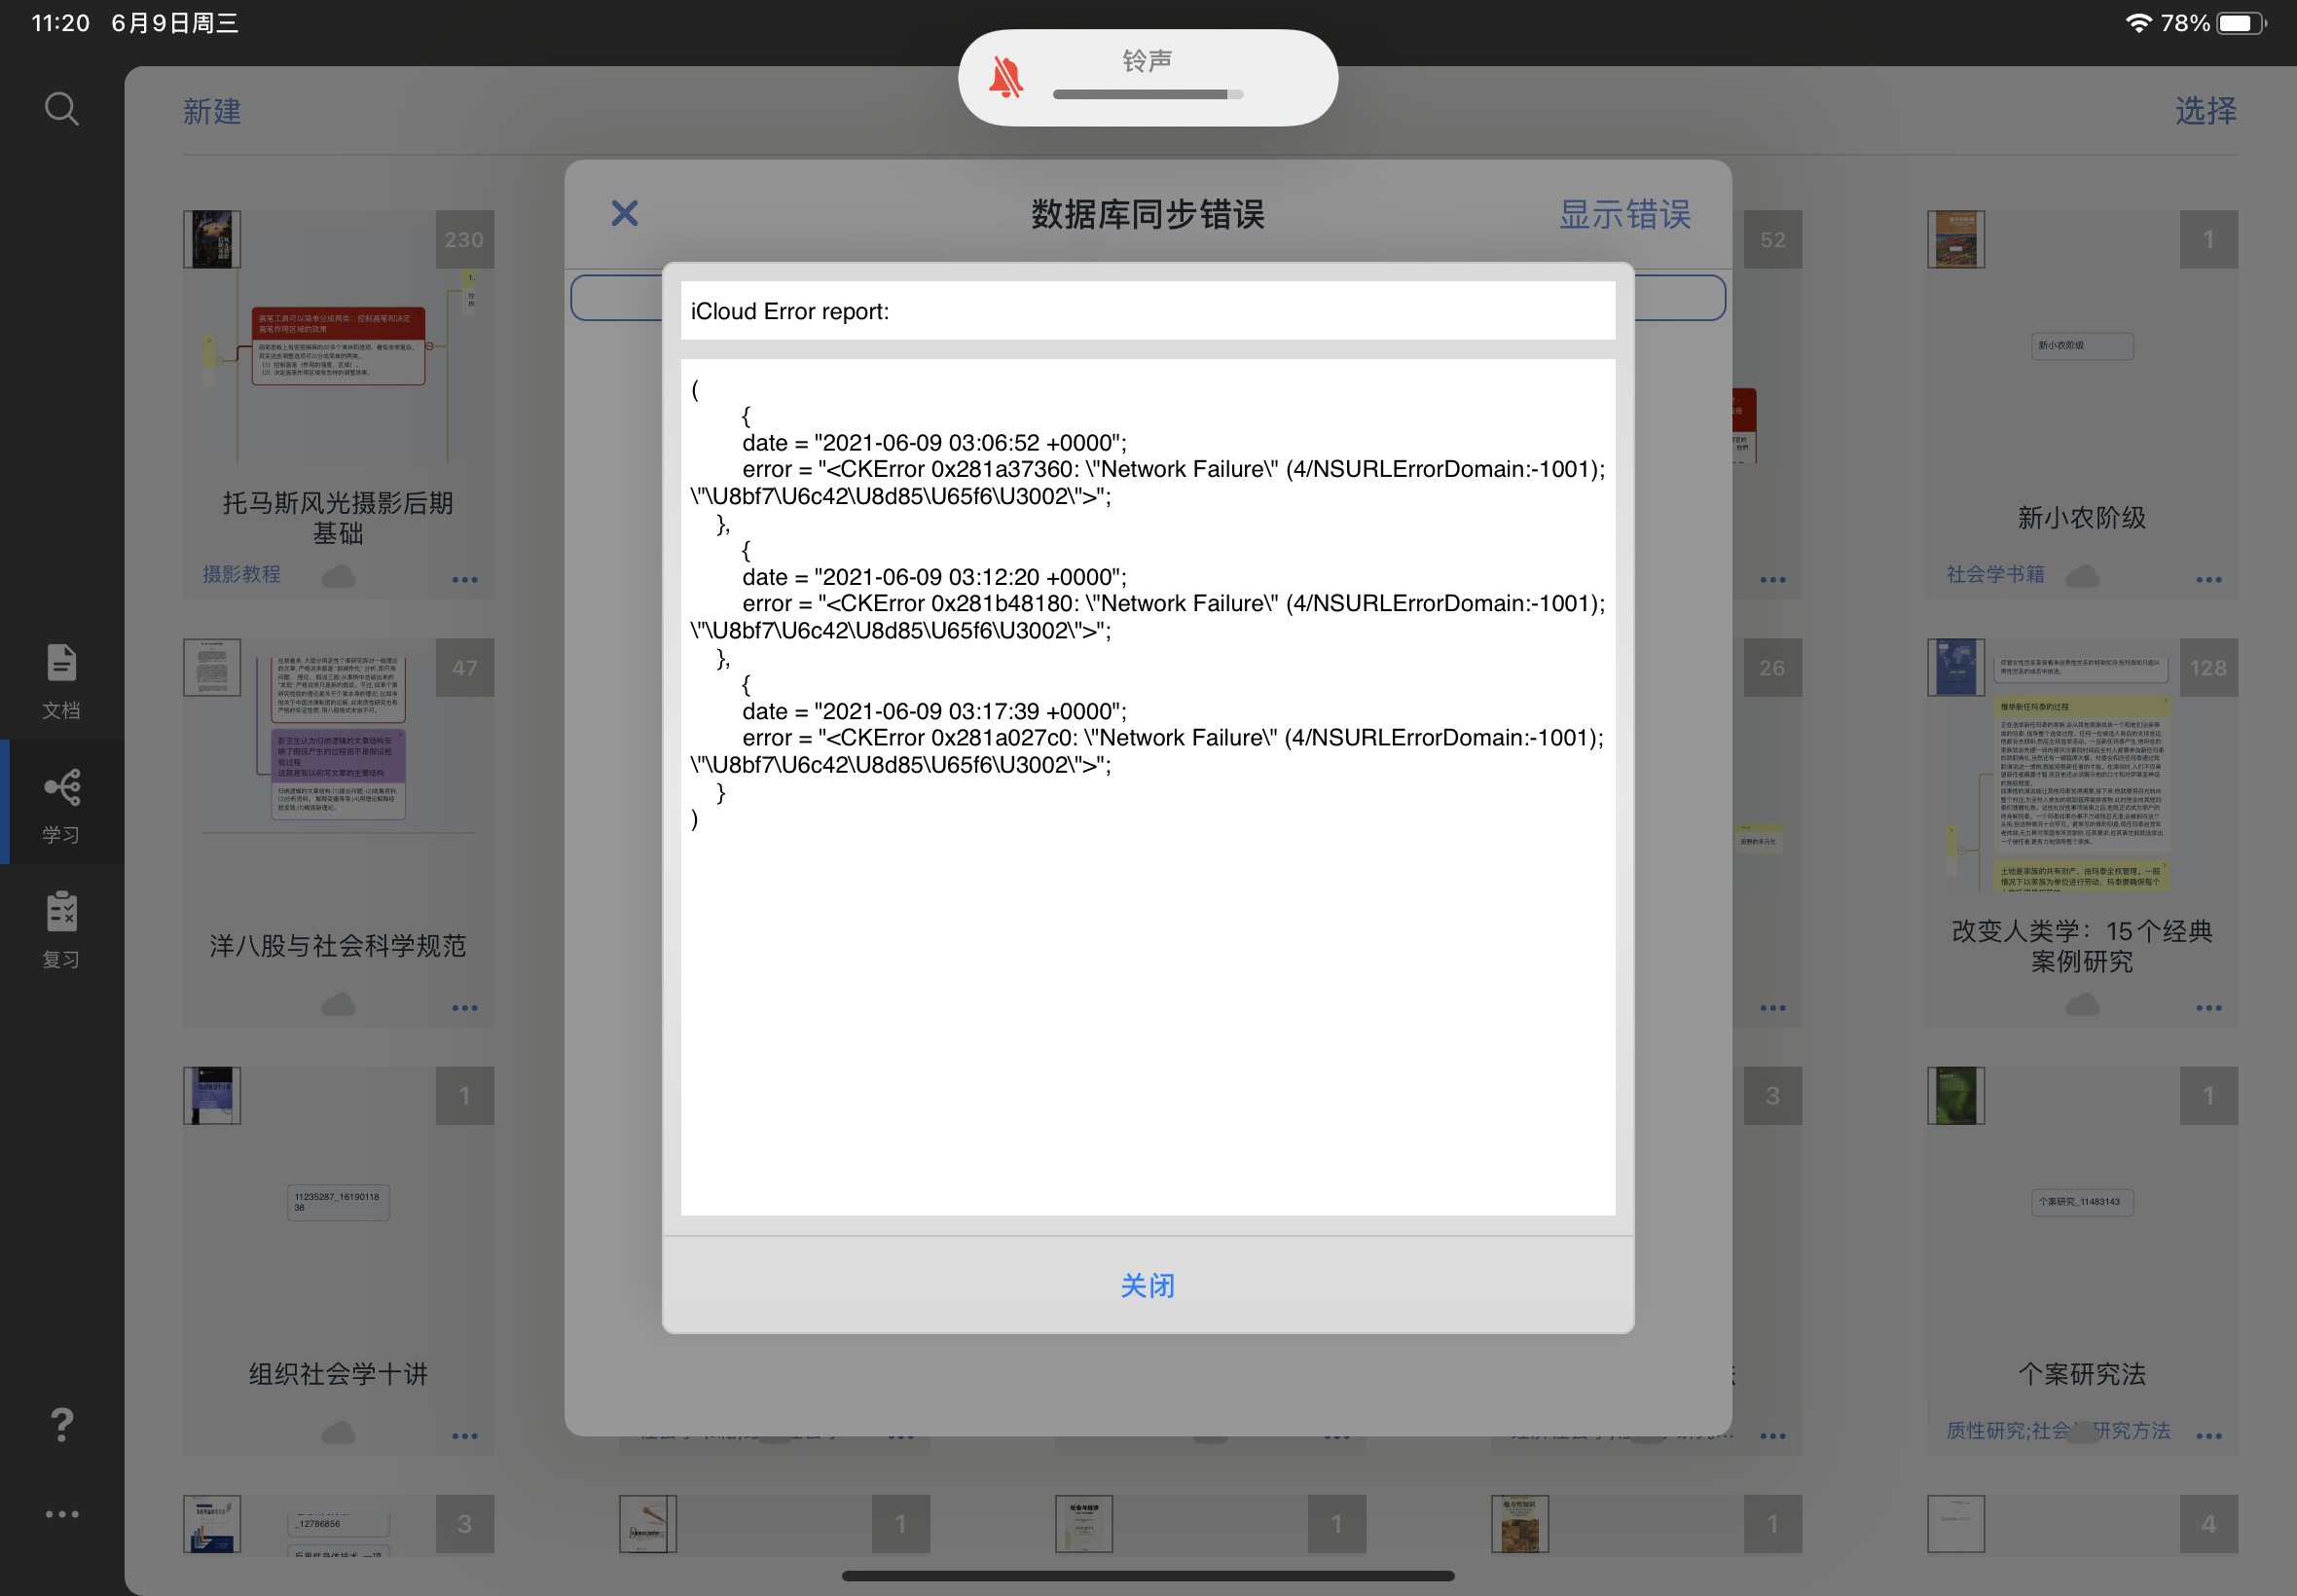Tap 摄影教程 tag link
Image resolution: width=2297 pixels, height=1596 pixels.
tap(241, 574)
